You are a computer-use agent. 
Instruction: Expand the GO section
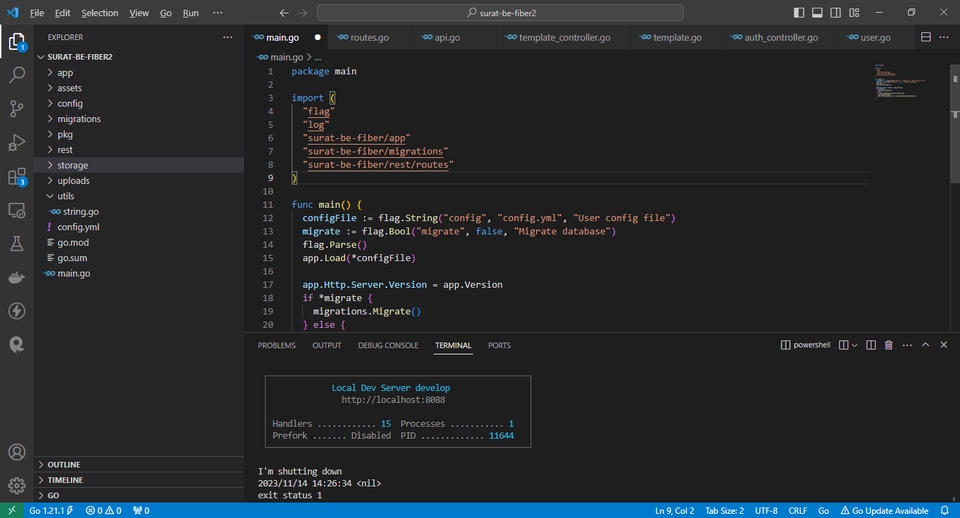(x=140, y=495)
